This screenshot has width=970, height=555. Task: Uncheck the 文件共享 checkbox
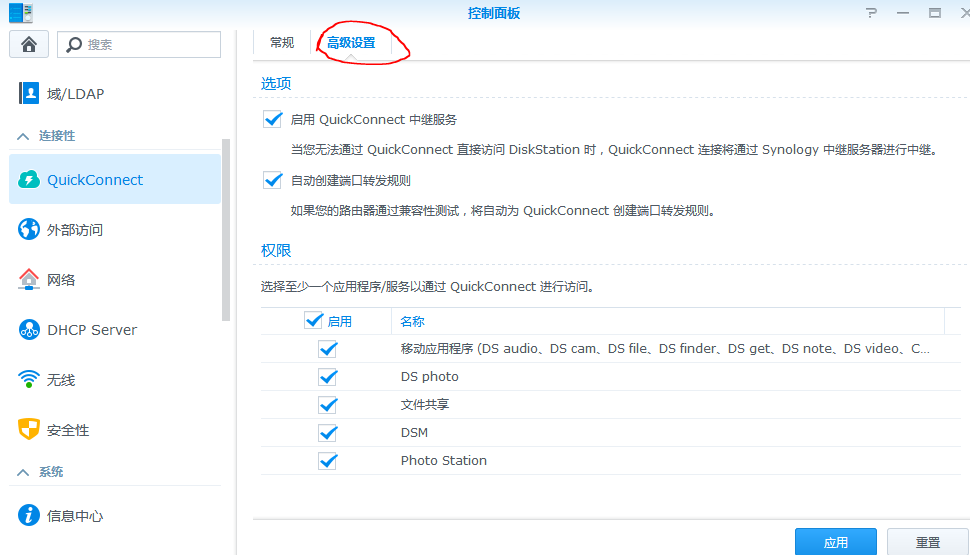[x=328, y=405]
